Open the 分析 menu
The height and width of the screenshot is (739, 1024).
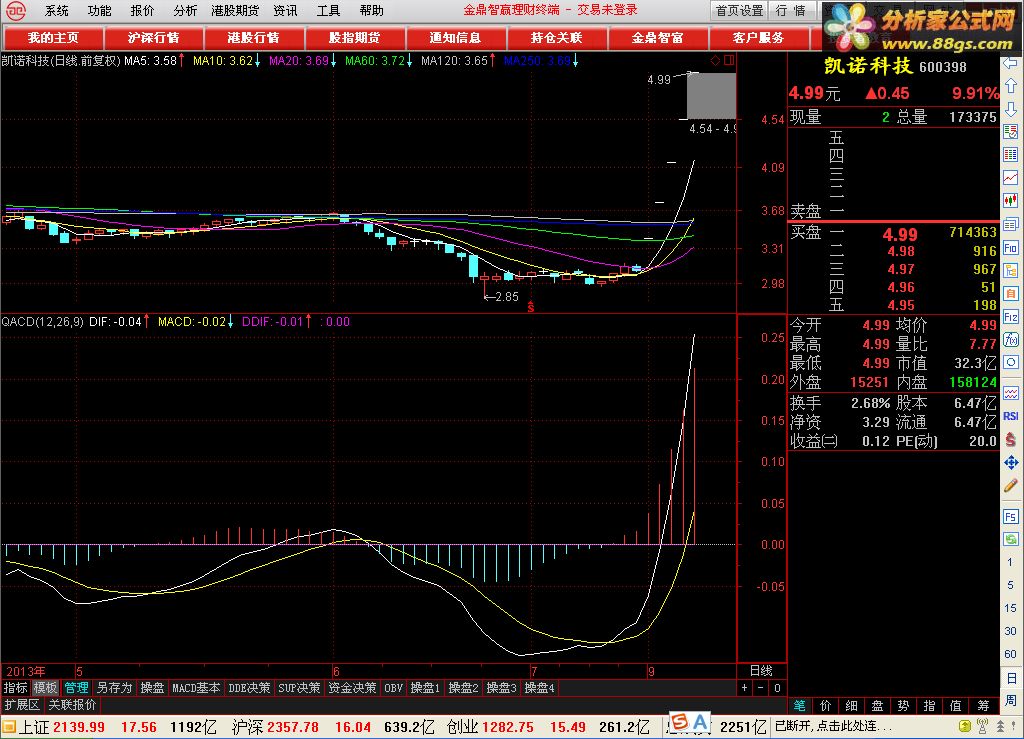(x=185, y=10)
